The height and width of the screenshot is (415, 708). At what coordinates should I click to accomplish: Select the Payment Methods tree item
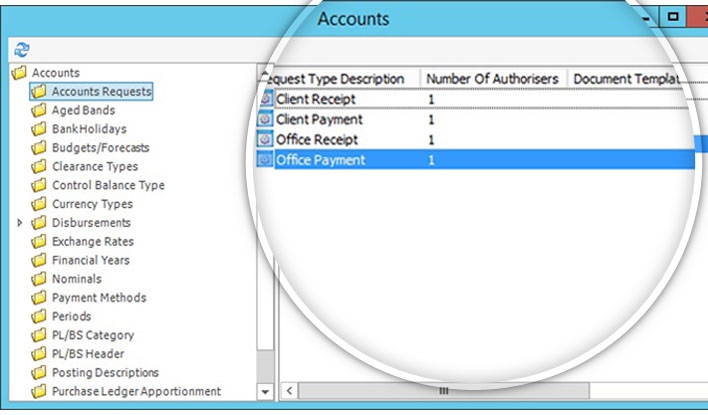coord(98,297)
